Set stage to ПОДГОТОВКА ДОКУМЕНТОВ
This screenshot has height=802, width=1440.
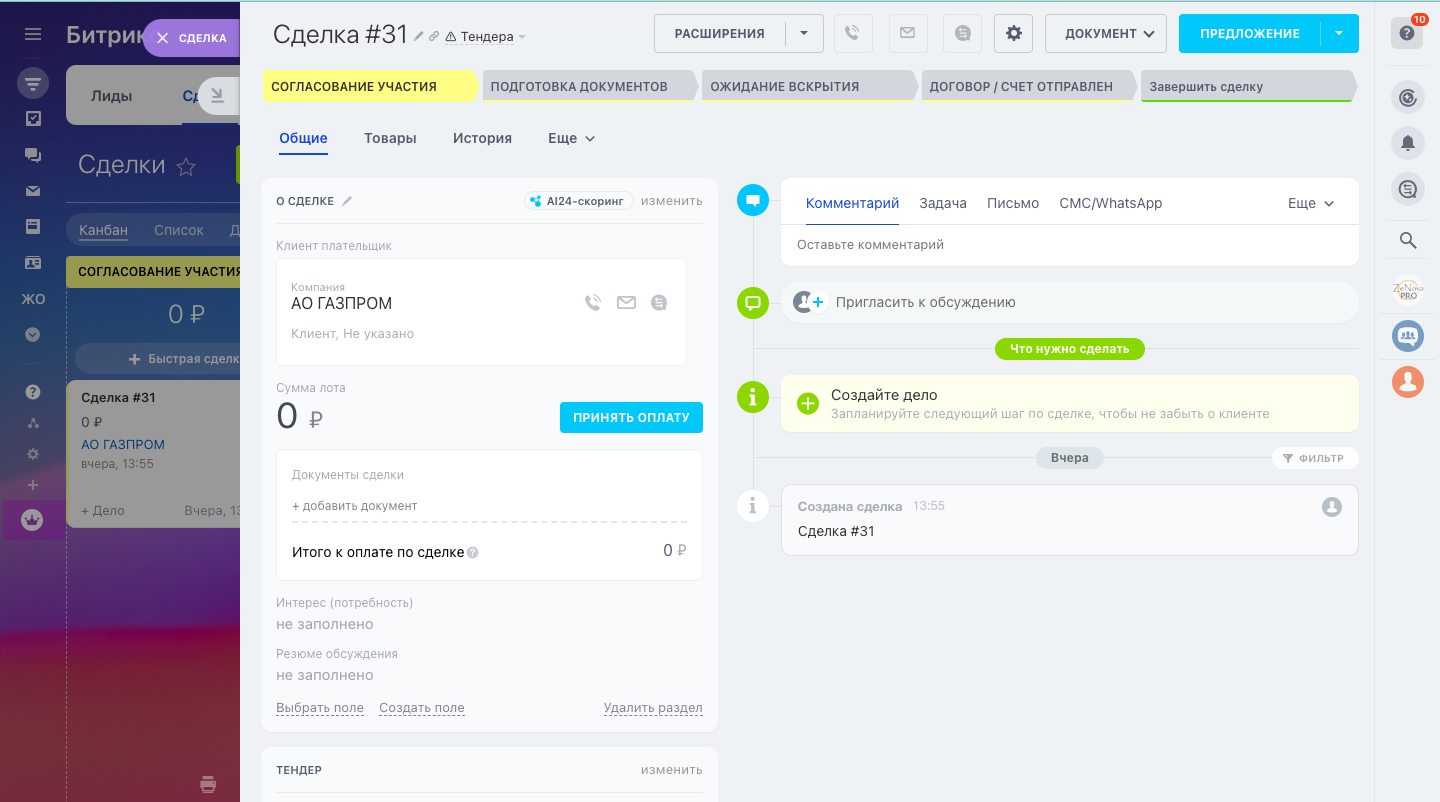(590, 86)
